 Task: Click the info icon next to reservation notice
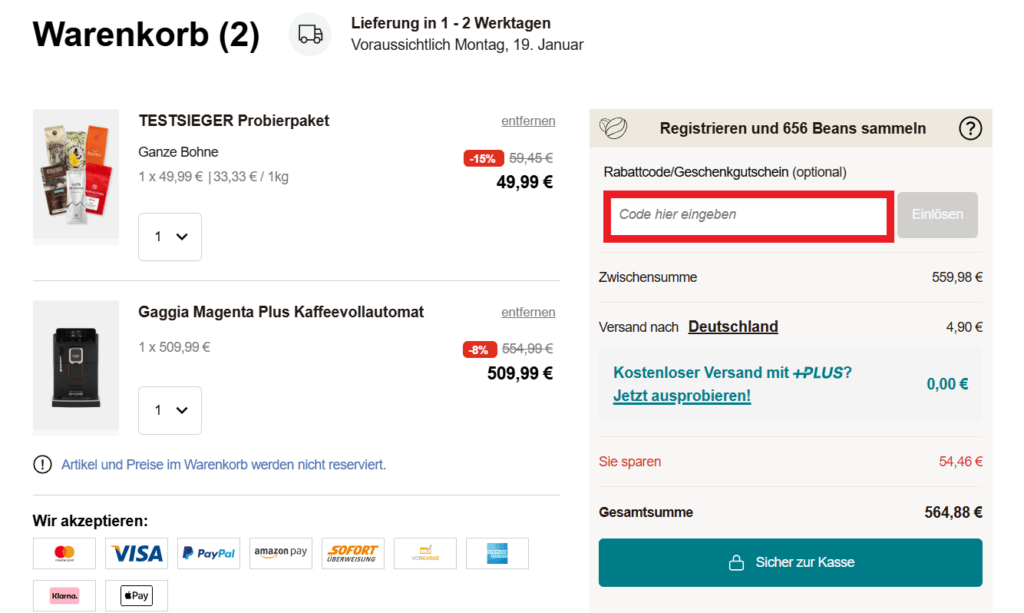click(41, 464)
